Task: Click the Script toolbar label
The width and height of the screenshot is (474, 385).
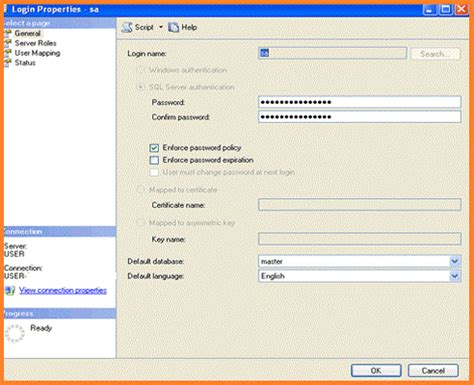Action: coord(144,27)
